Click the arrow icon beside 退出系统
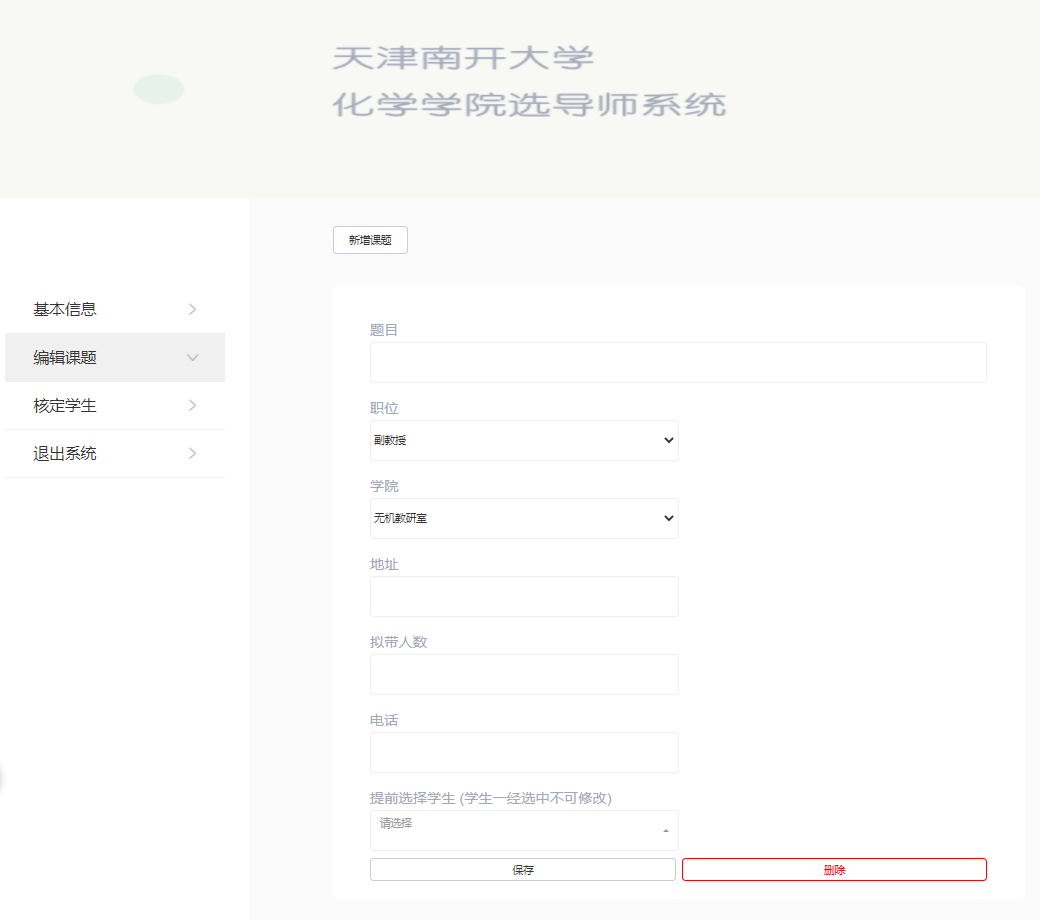 coord(193,453)
